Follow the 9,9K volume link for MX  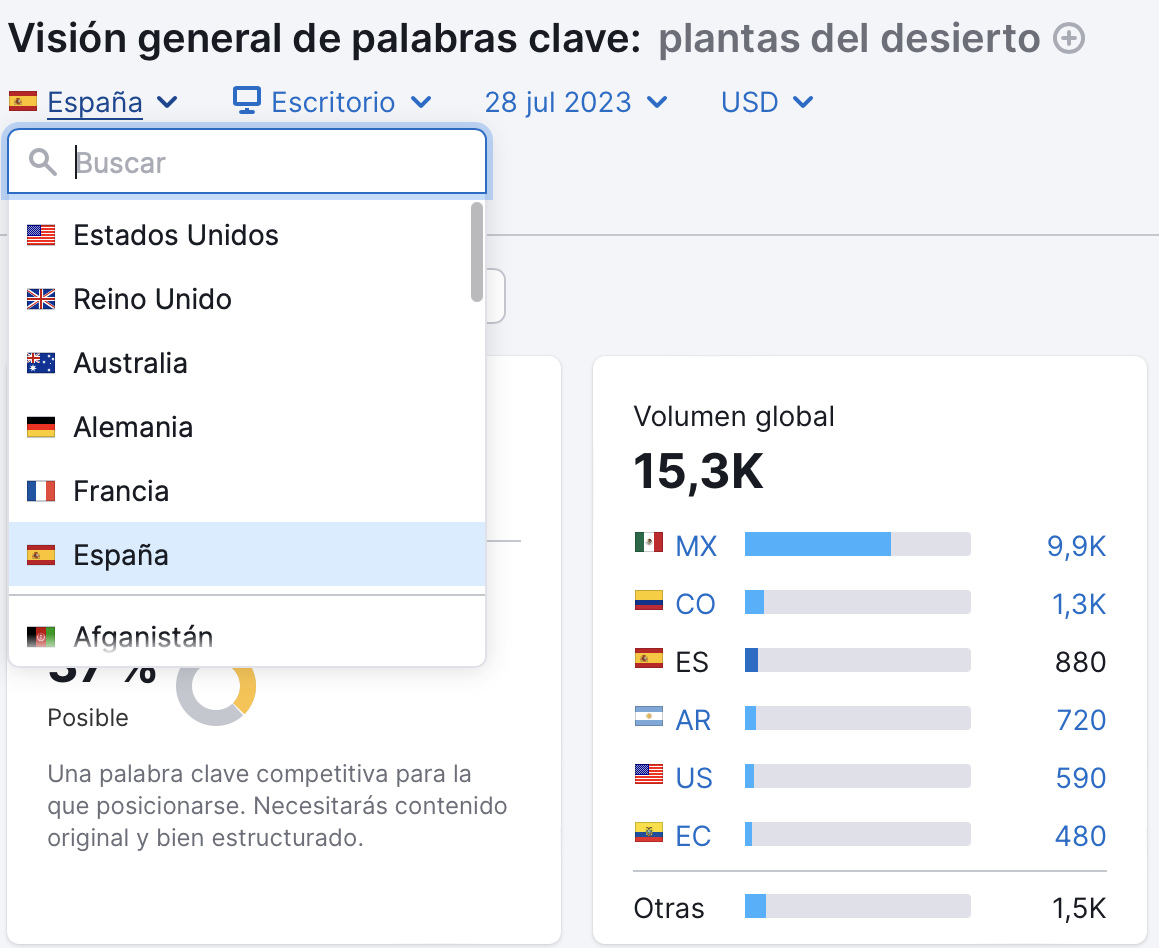1078,546
